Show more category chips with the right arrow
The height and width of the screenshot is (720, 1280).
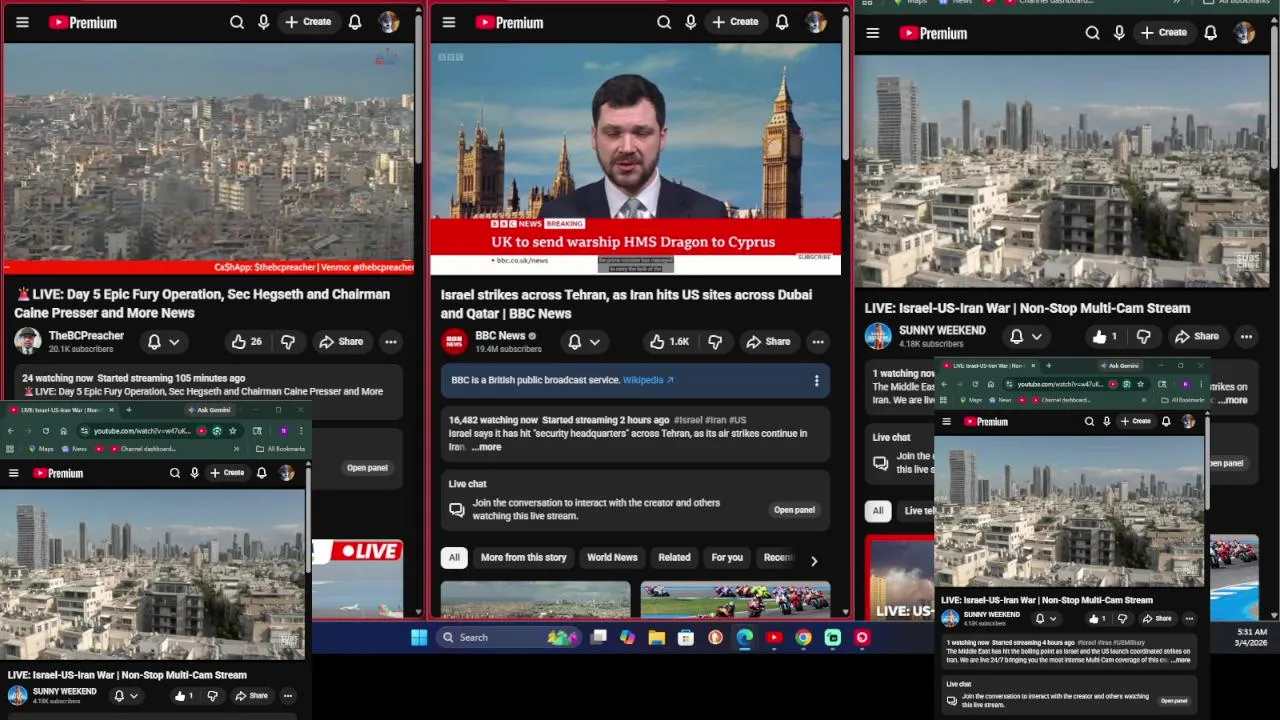coord(814,561)
